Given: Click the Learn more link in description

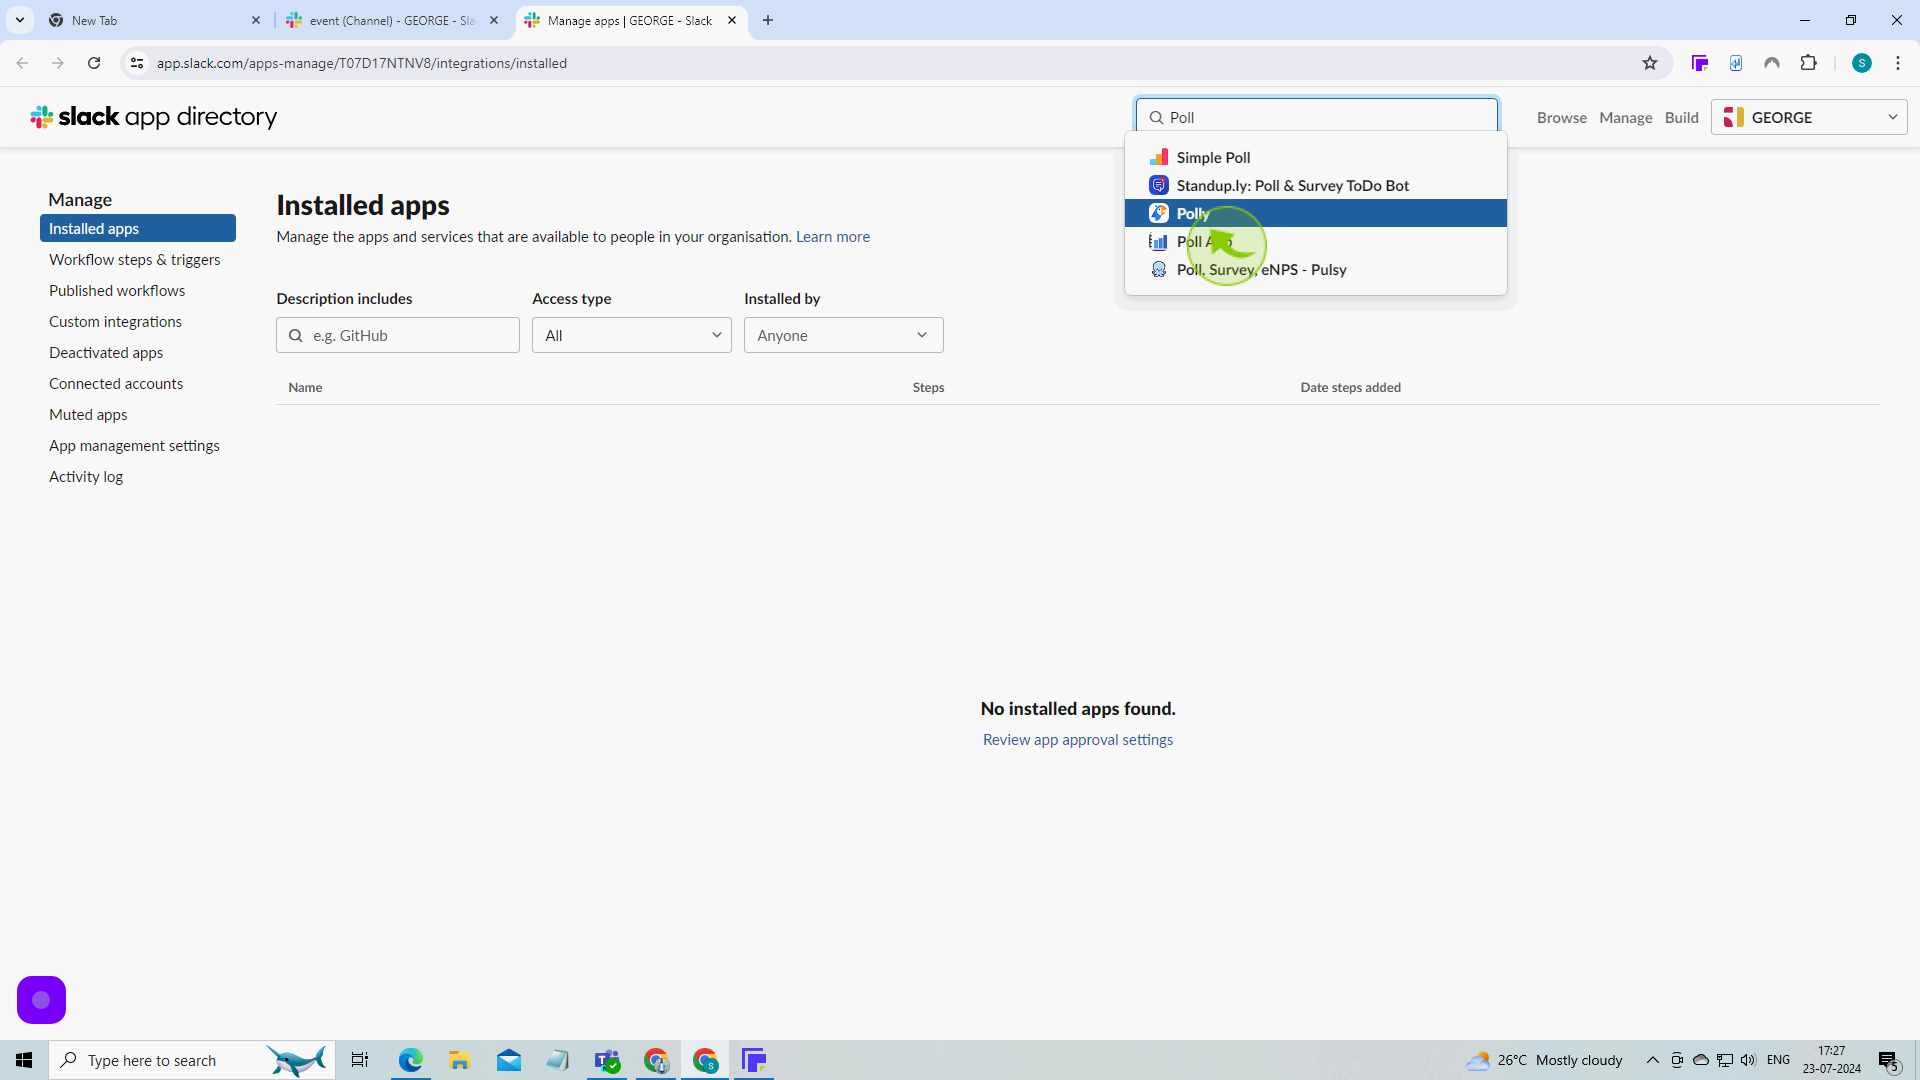Looking at the screenshot, I should pyautogui.click(x=833, y=236).
